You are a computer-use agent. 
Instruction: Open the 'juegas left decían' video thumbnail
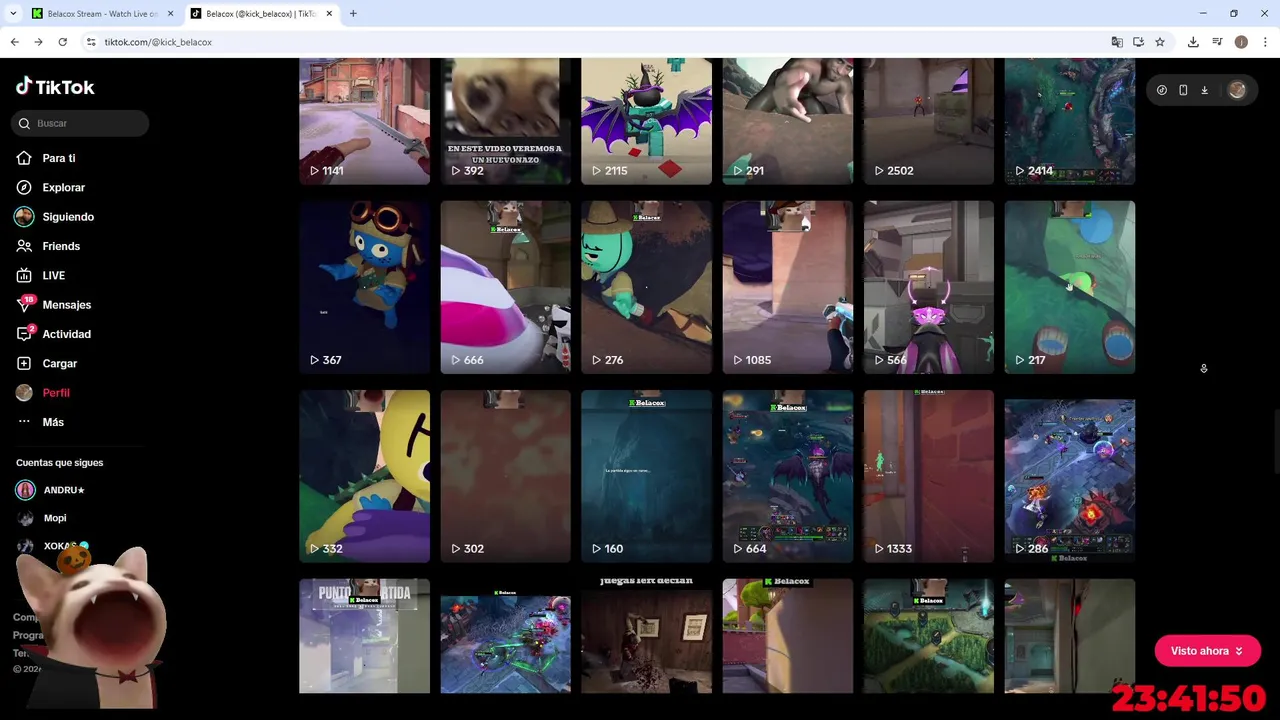coord(647,636)
